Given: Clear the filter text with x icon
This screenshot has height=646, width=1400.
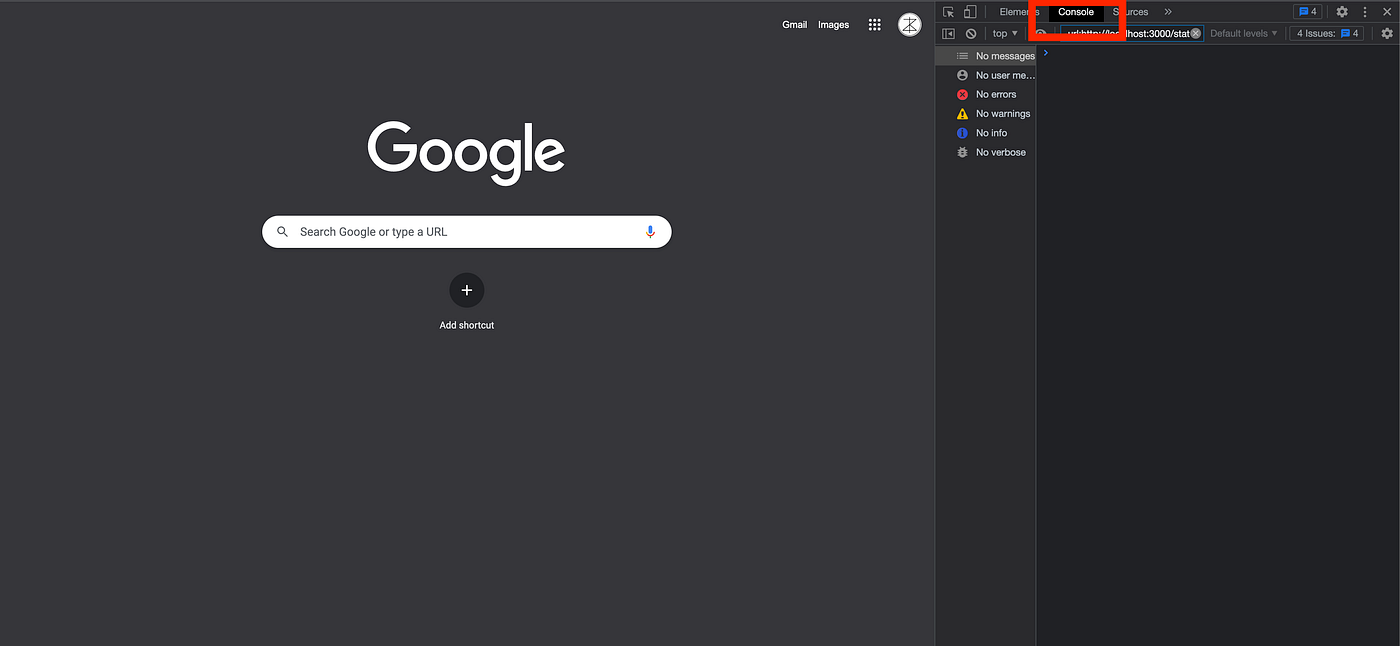Looking at the screenshot, I should (1195, 33).
